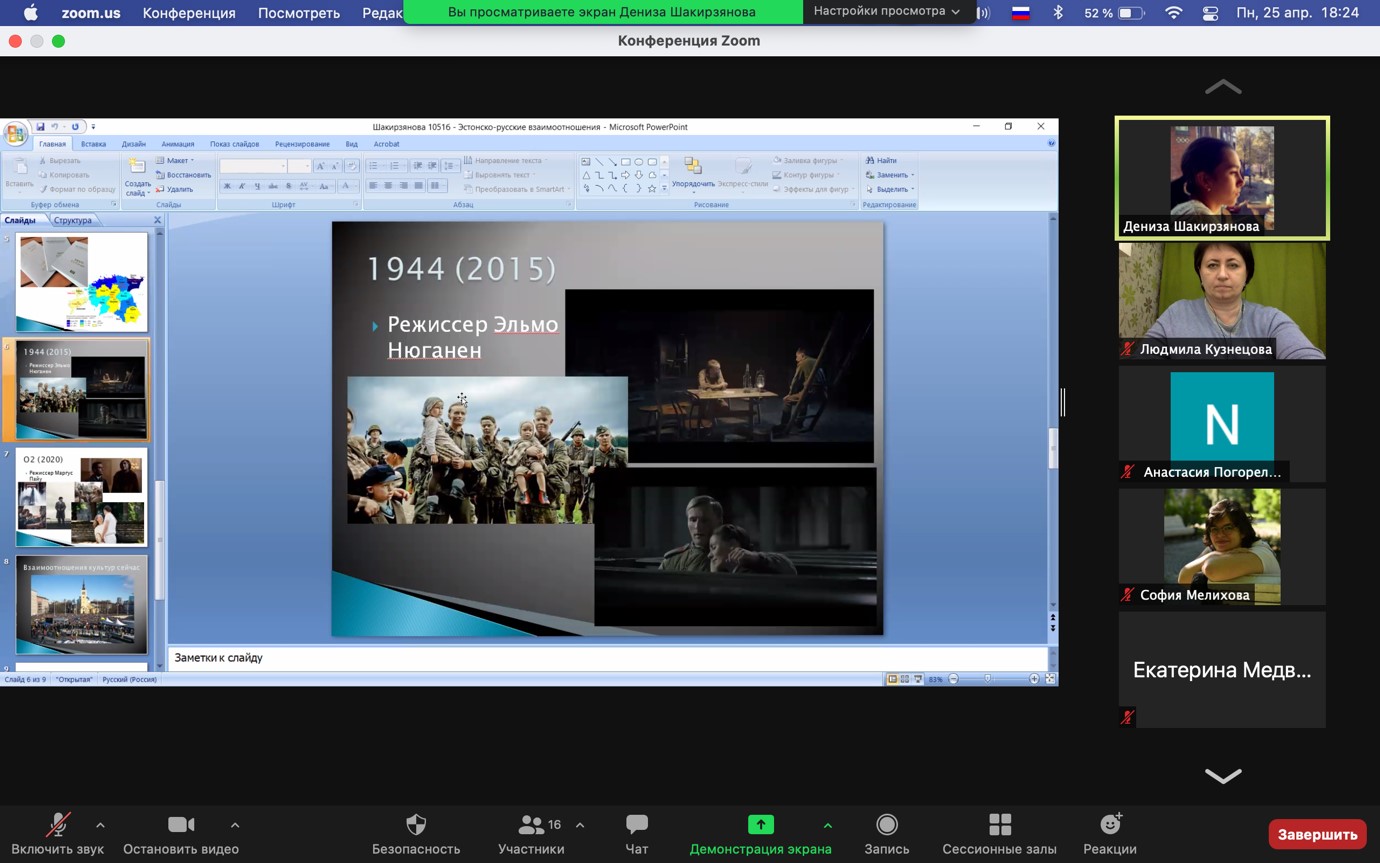Viewport: 1380px width, 863px height.
Task: Select Людмила Кузнецова video tile
Action: (1222, 301)
